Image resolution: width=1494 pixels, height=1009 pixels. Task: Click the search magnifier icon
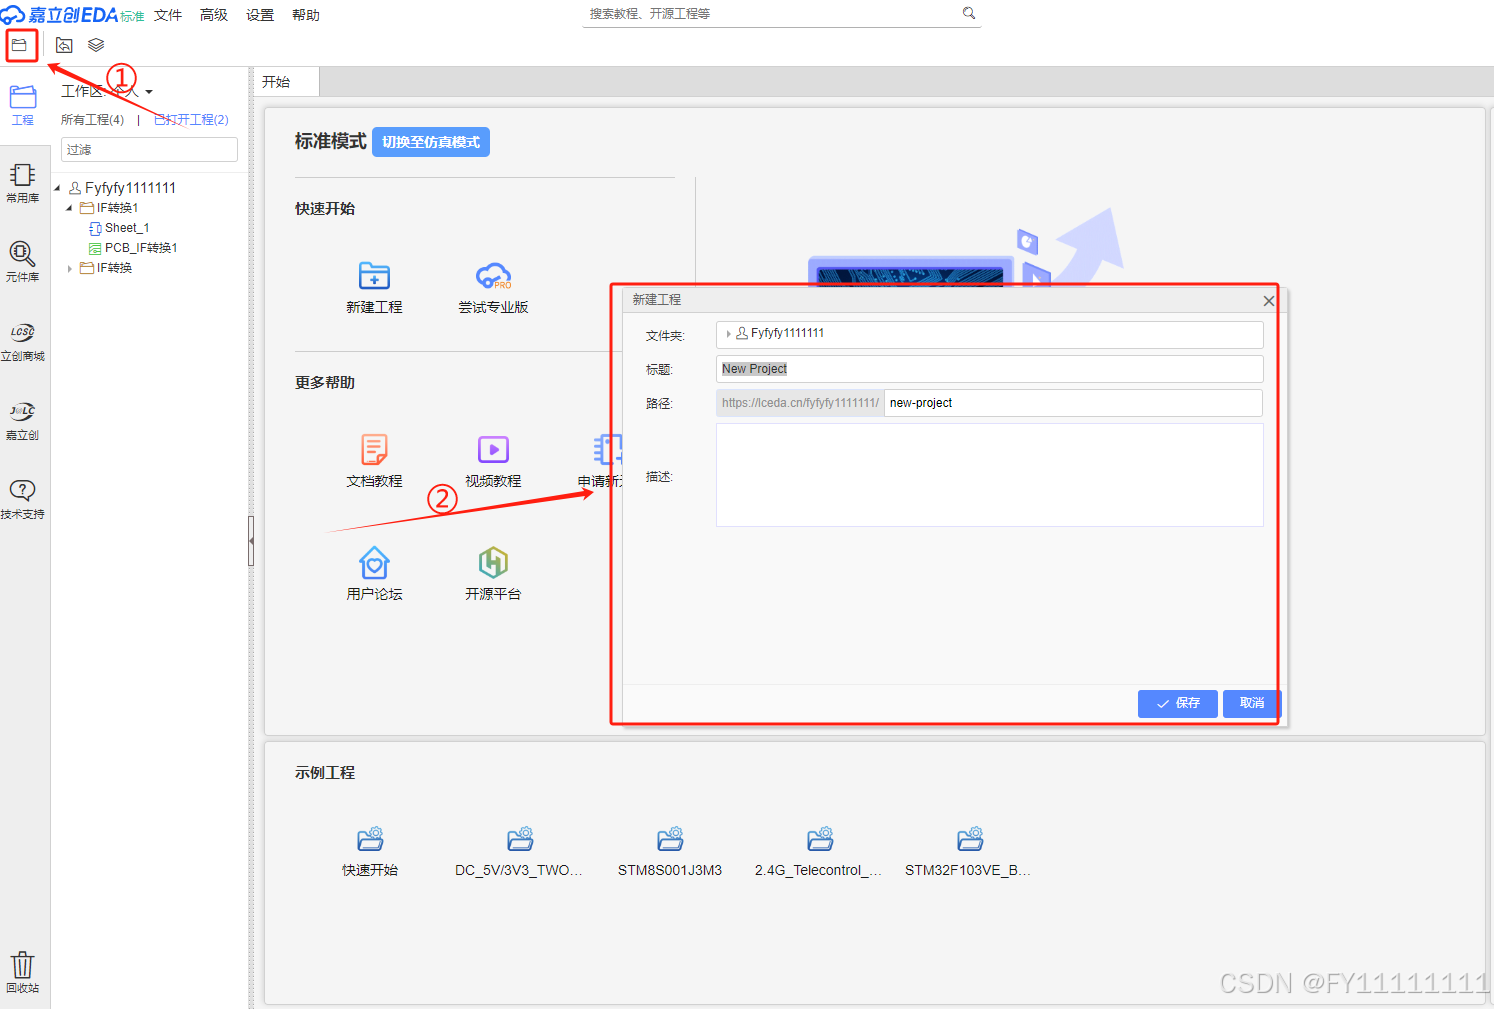pyautogui.click(x=969, y=13)
